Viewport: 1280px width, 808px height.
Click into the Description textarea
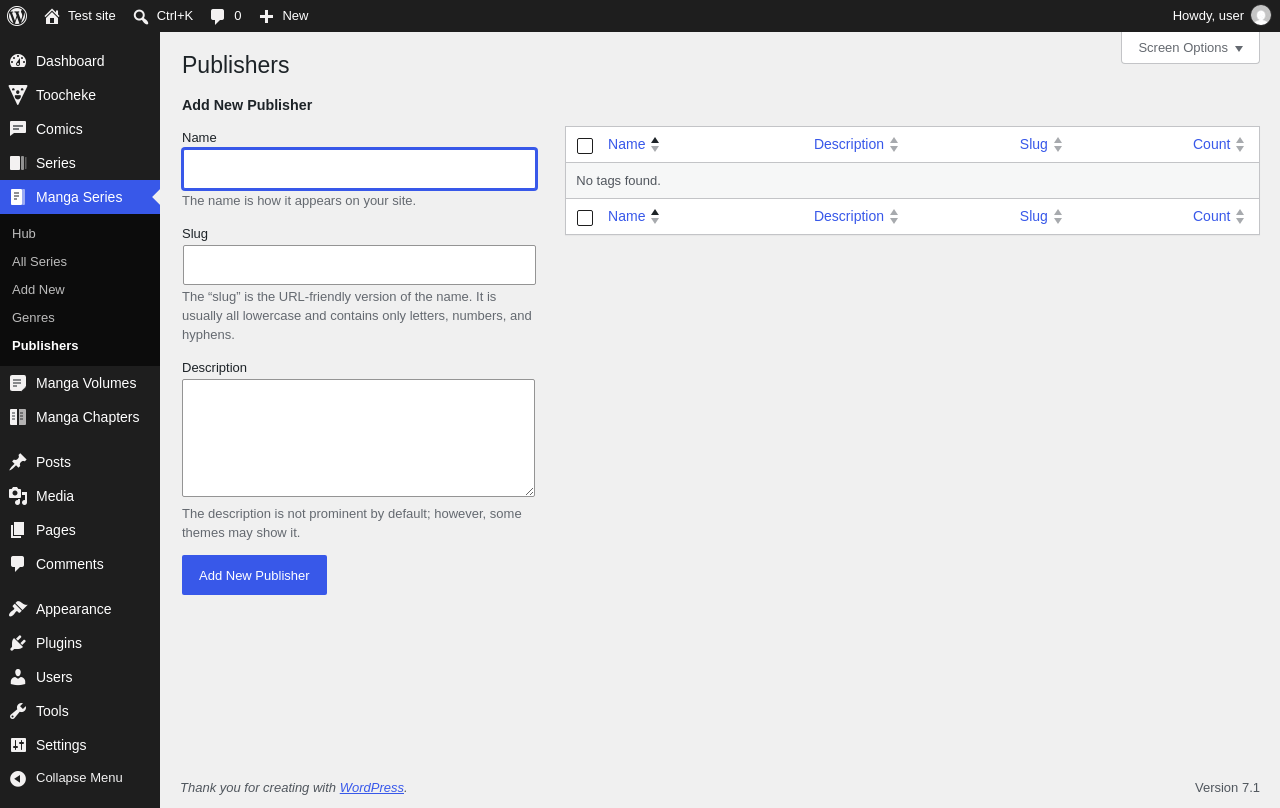358,438
